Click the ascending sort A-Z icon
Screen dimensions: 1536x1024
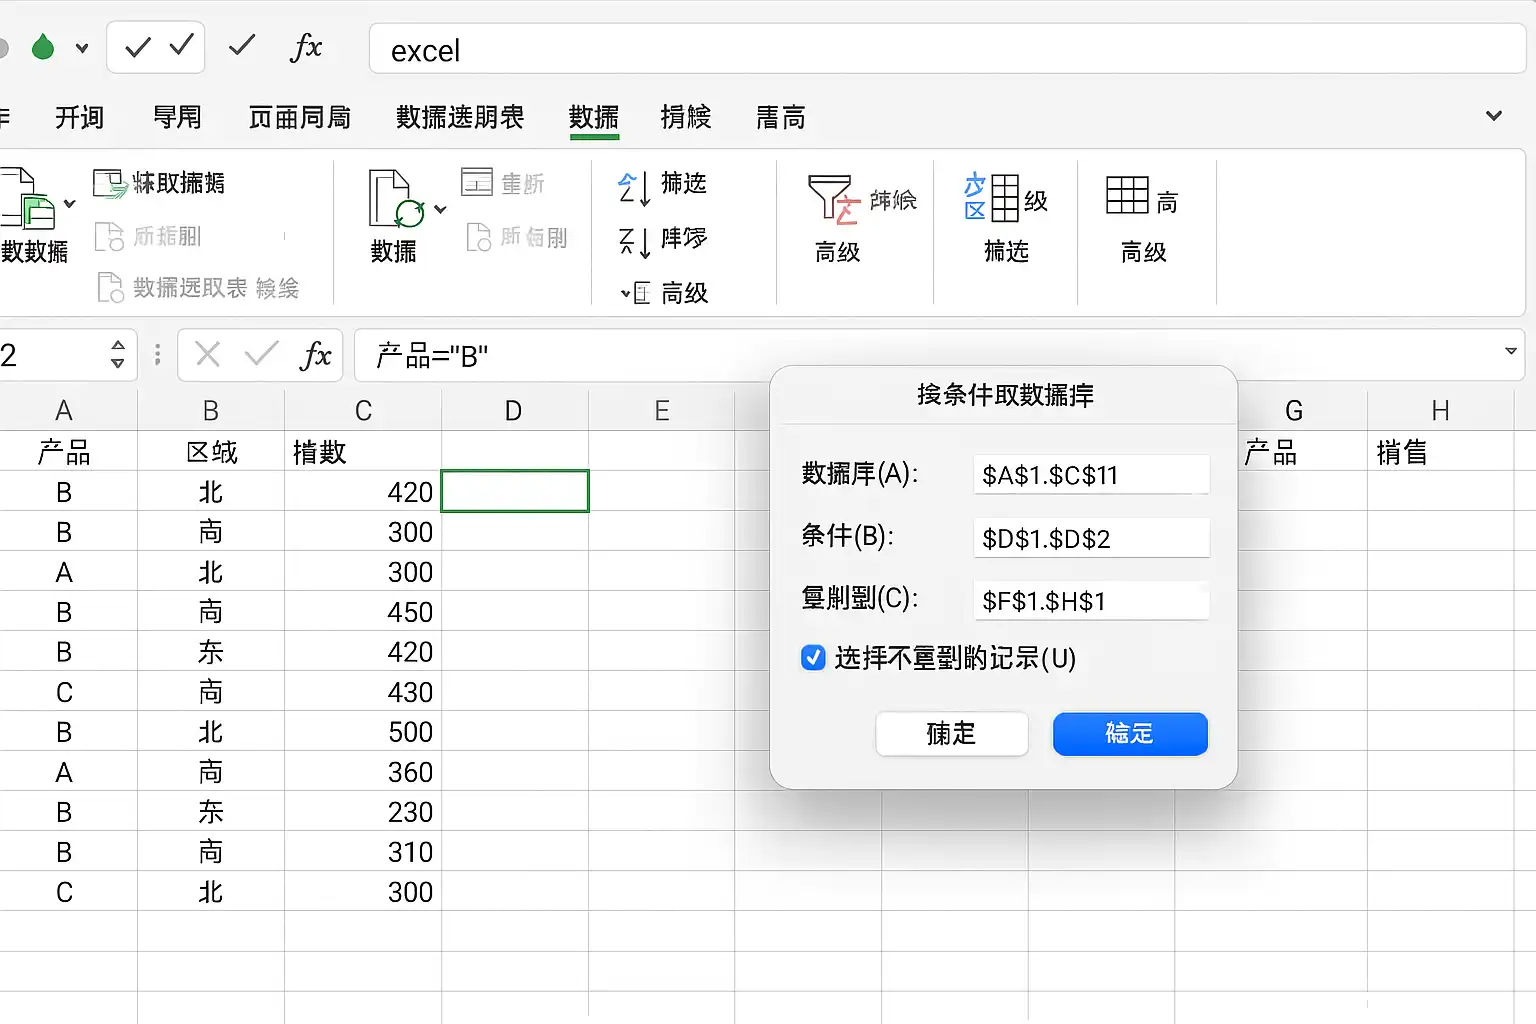tap(634, 187)
